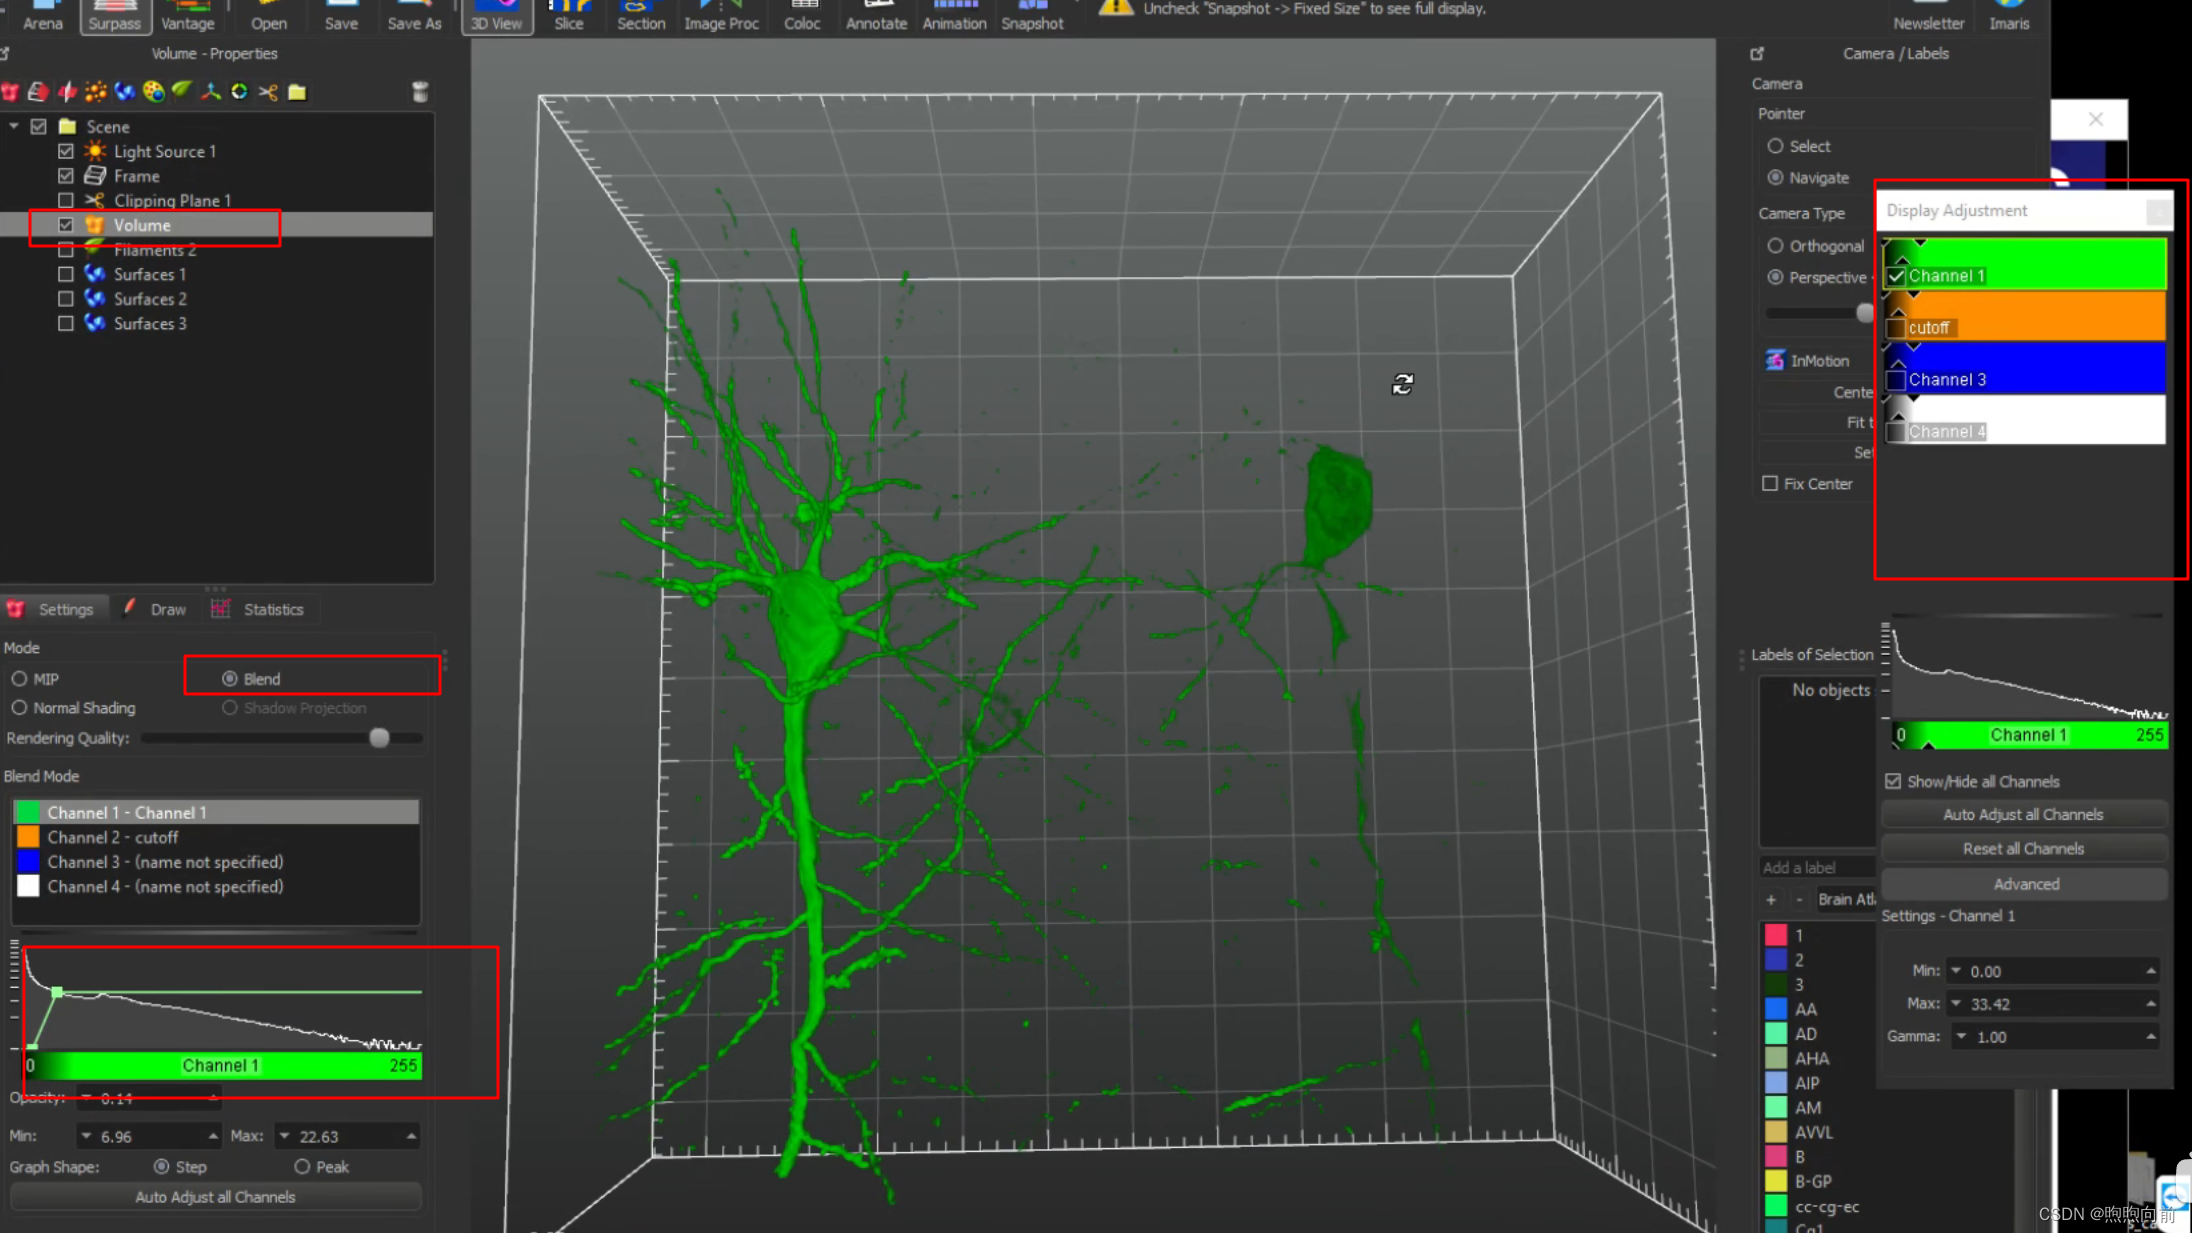This screenshot has height=1233, width=2192.
Task: Click the add Clipping Plane scissors icon
Action: click(x=268, y=92)
